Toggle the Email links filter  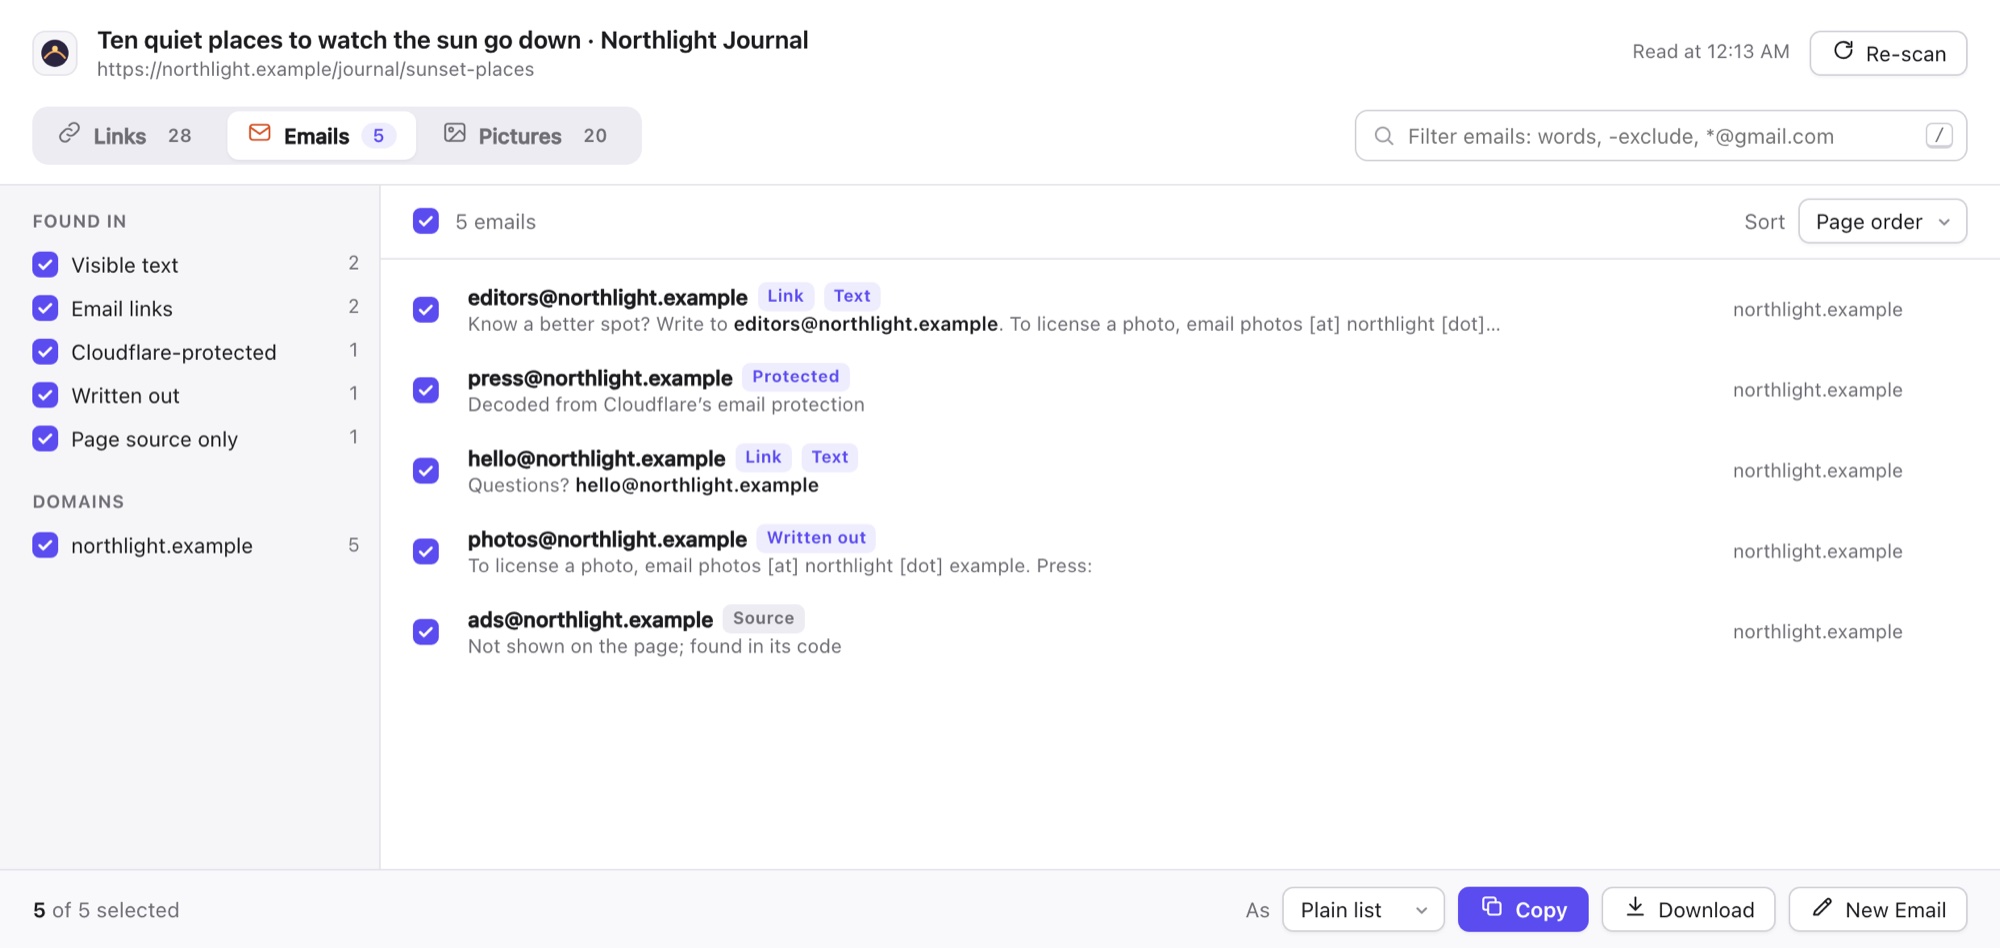click(x=45, y=308)
